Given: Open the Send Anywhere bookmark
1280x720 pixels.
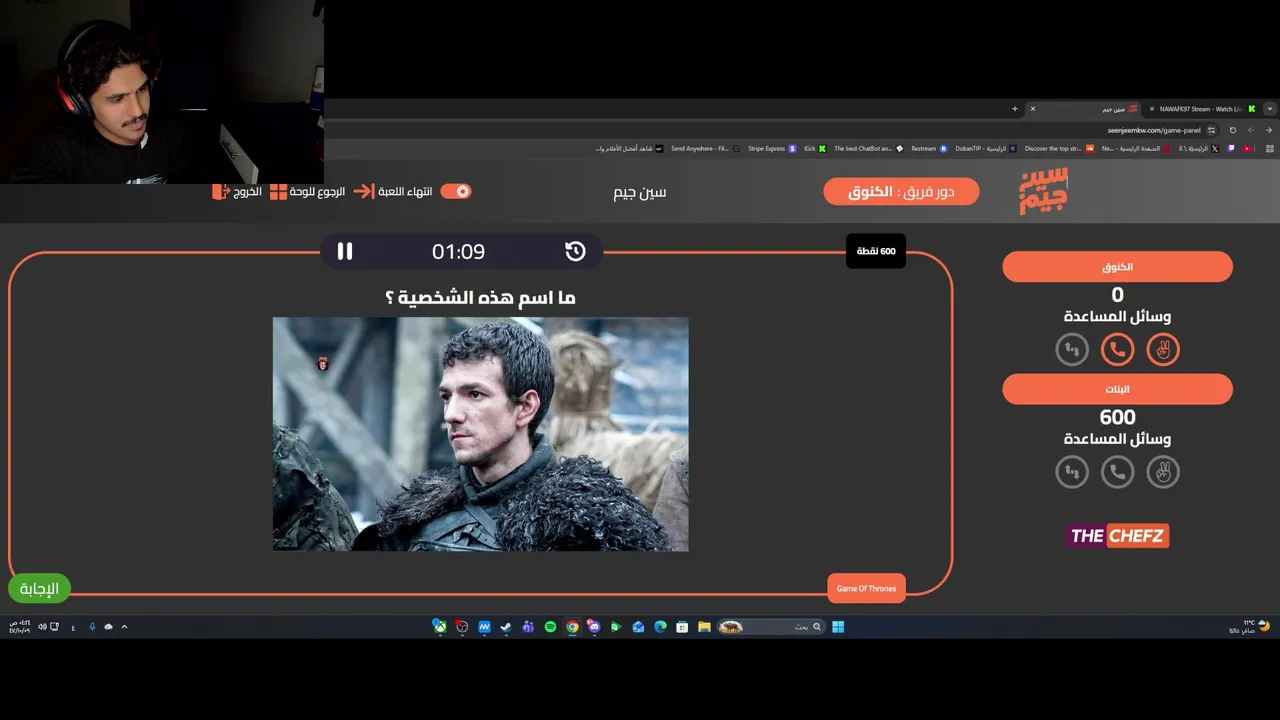Looking at the screenshot, I should (706, 149).
